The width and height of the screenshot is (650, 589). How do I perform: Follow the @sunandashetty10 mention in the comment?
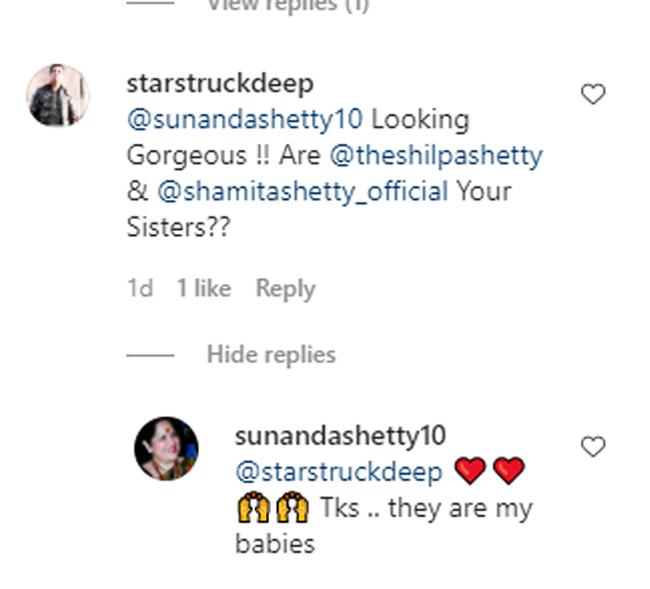245,120
